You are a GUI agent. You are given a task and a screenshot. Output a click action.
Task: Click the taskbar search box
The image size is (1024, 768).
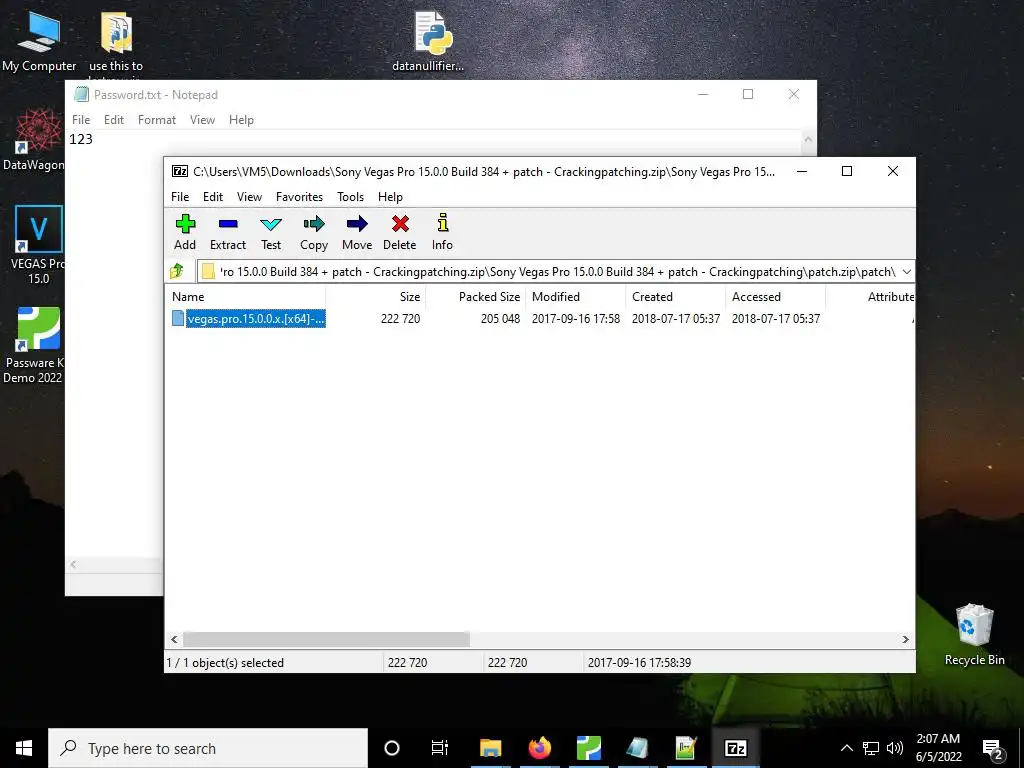point(208,748)
